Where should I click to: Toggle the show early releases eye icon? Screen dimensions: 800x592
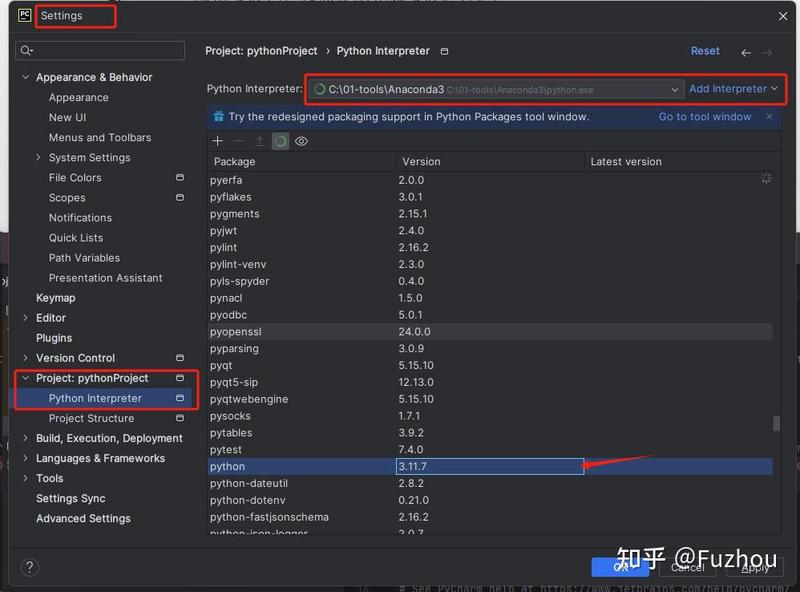302,141
